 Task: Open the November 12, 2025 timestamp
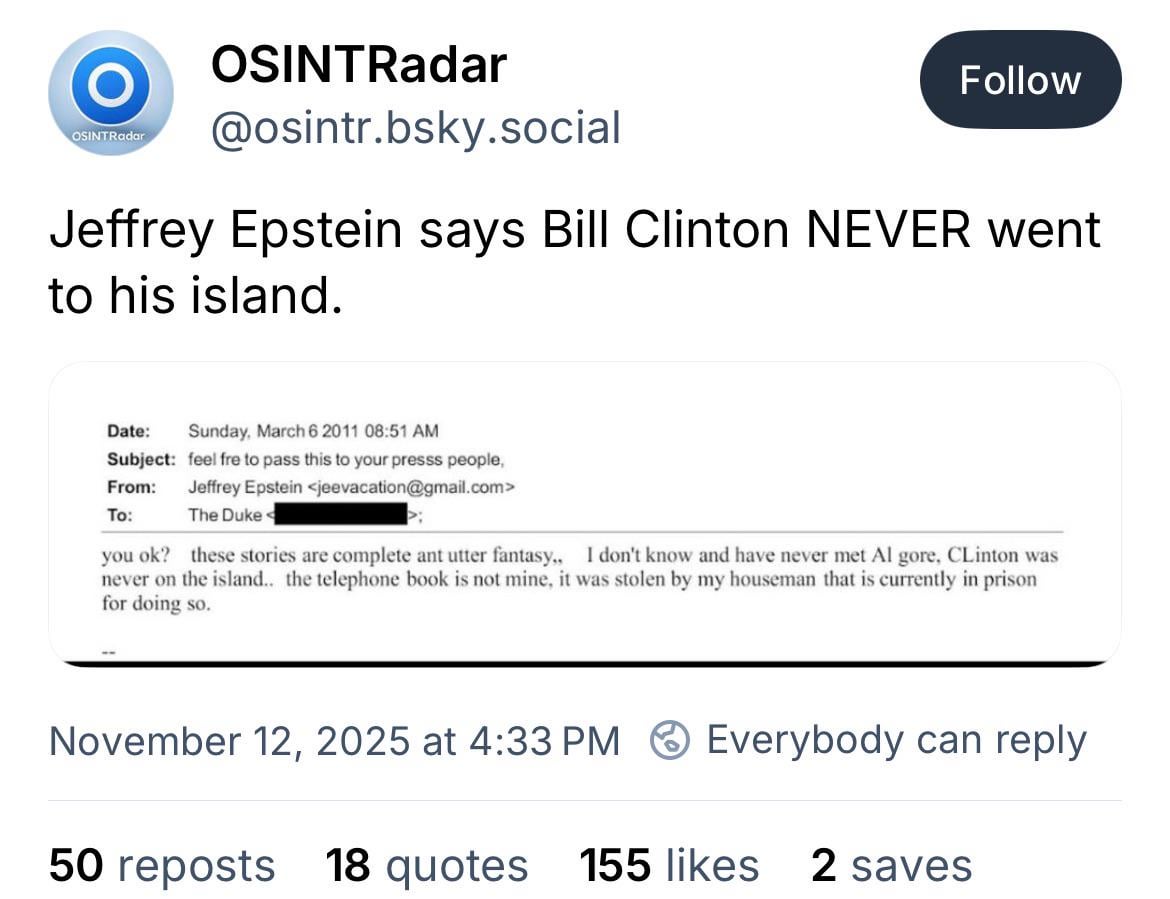click(334, 741)
